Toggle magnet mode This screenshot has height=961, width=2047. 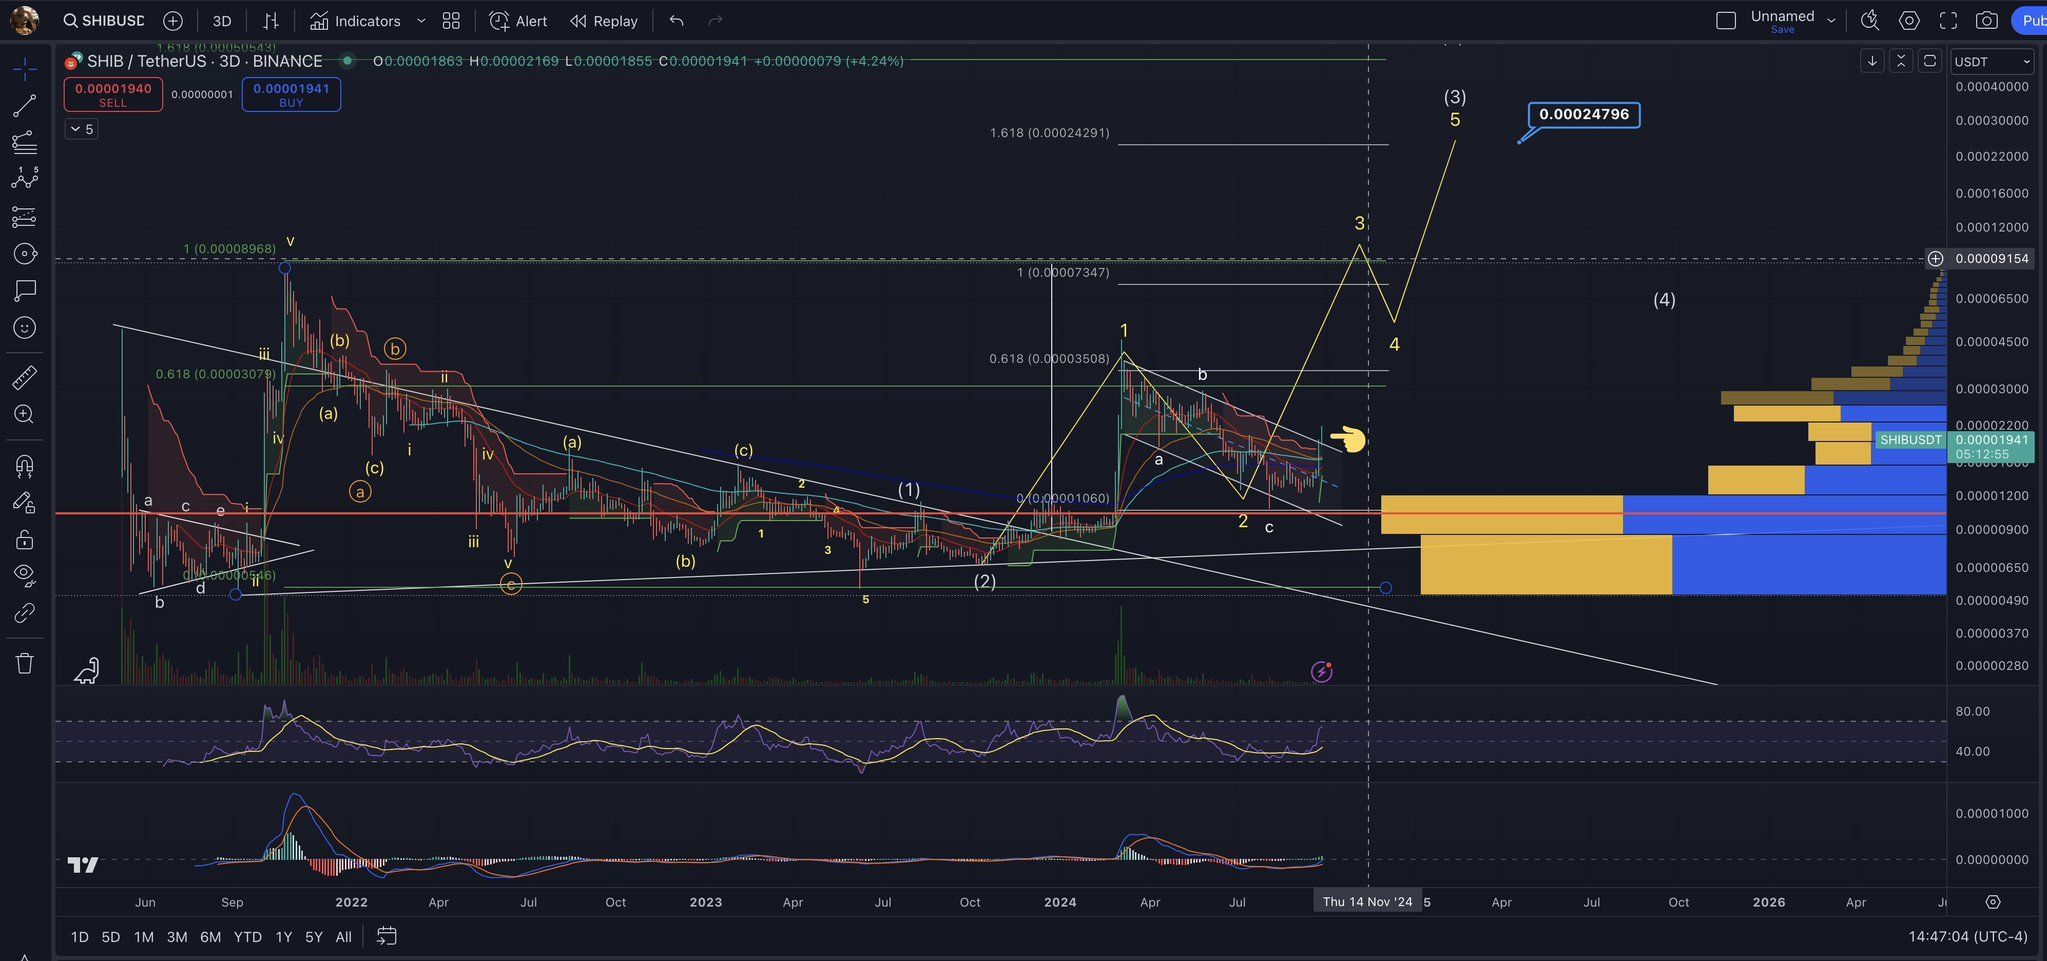click(x=25, y=465)
